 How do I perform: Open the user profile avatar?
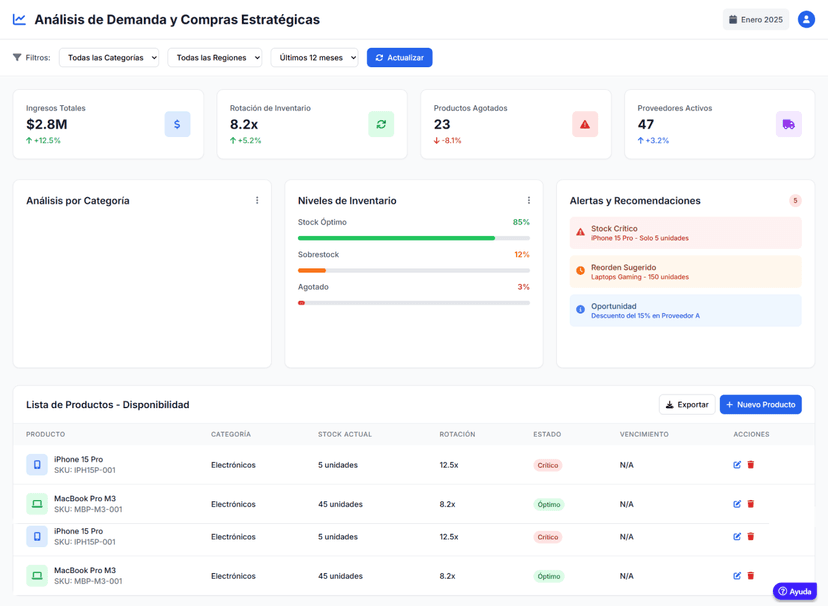click(x=806, y=20)
